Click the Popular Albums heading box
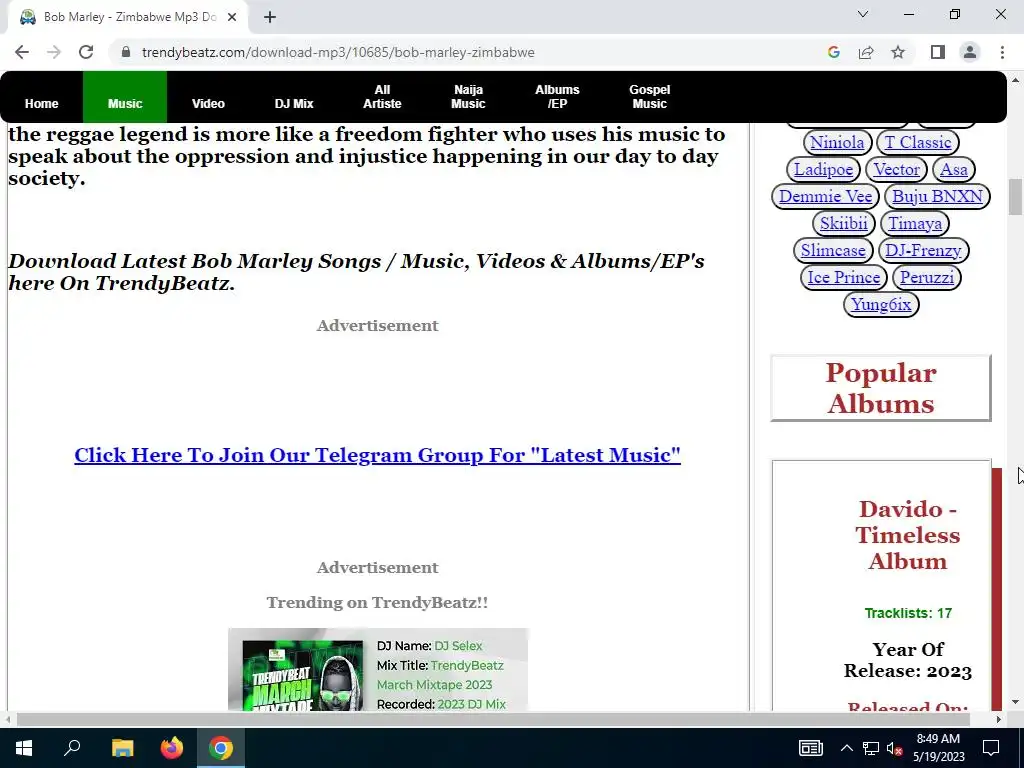Screen dimensions: 1024x768 (x=881, y=388)
